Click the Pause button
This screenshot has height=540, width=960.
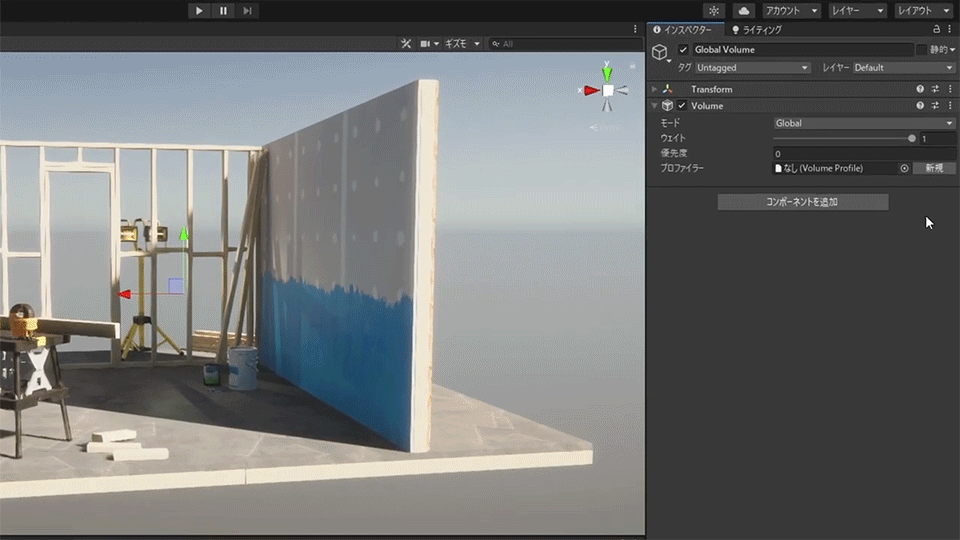point(223,10)
